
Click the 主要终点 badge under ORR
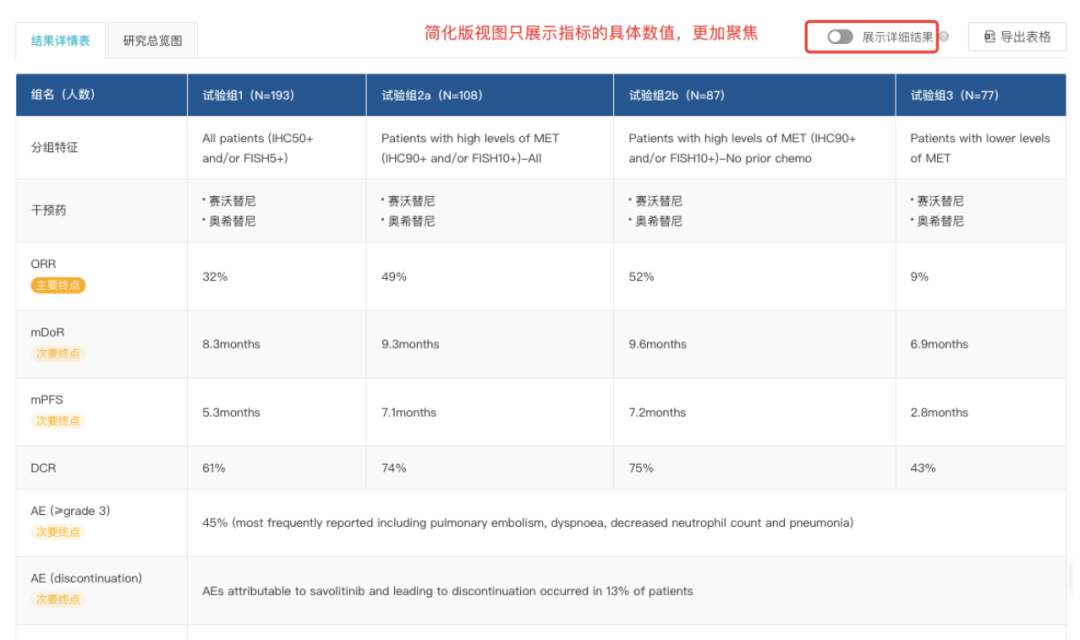[58, 285]
